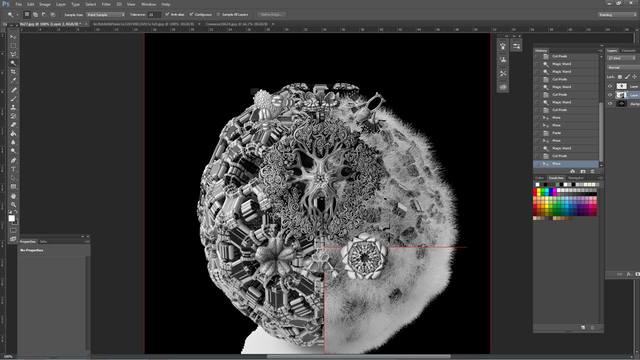The image size is (640, 360).
Task: Open the History panel options menu
Action: 600,51
